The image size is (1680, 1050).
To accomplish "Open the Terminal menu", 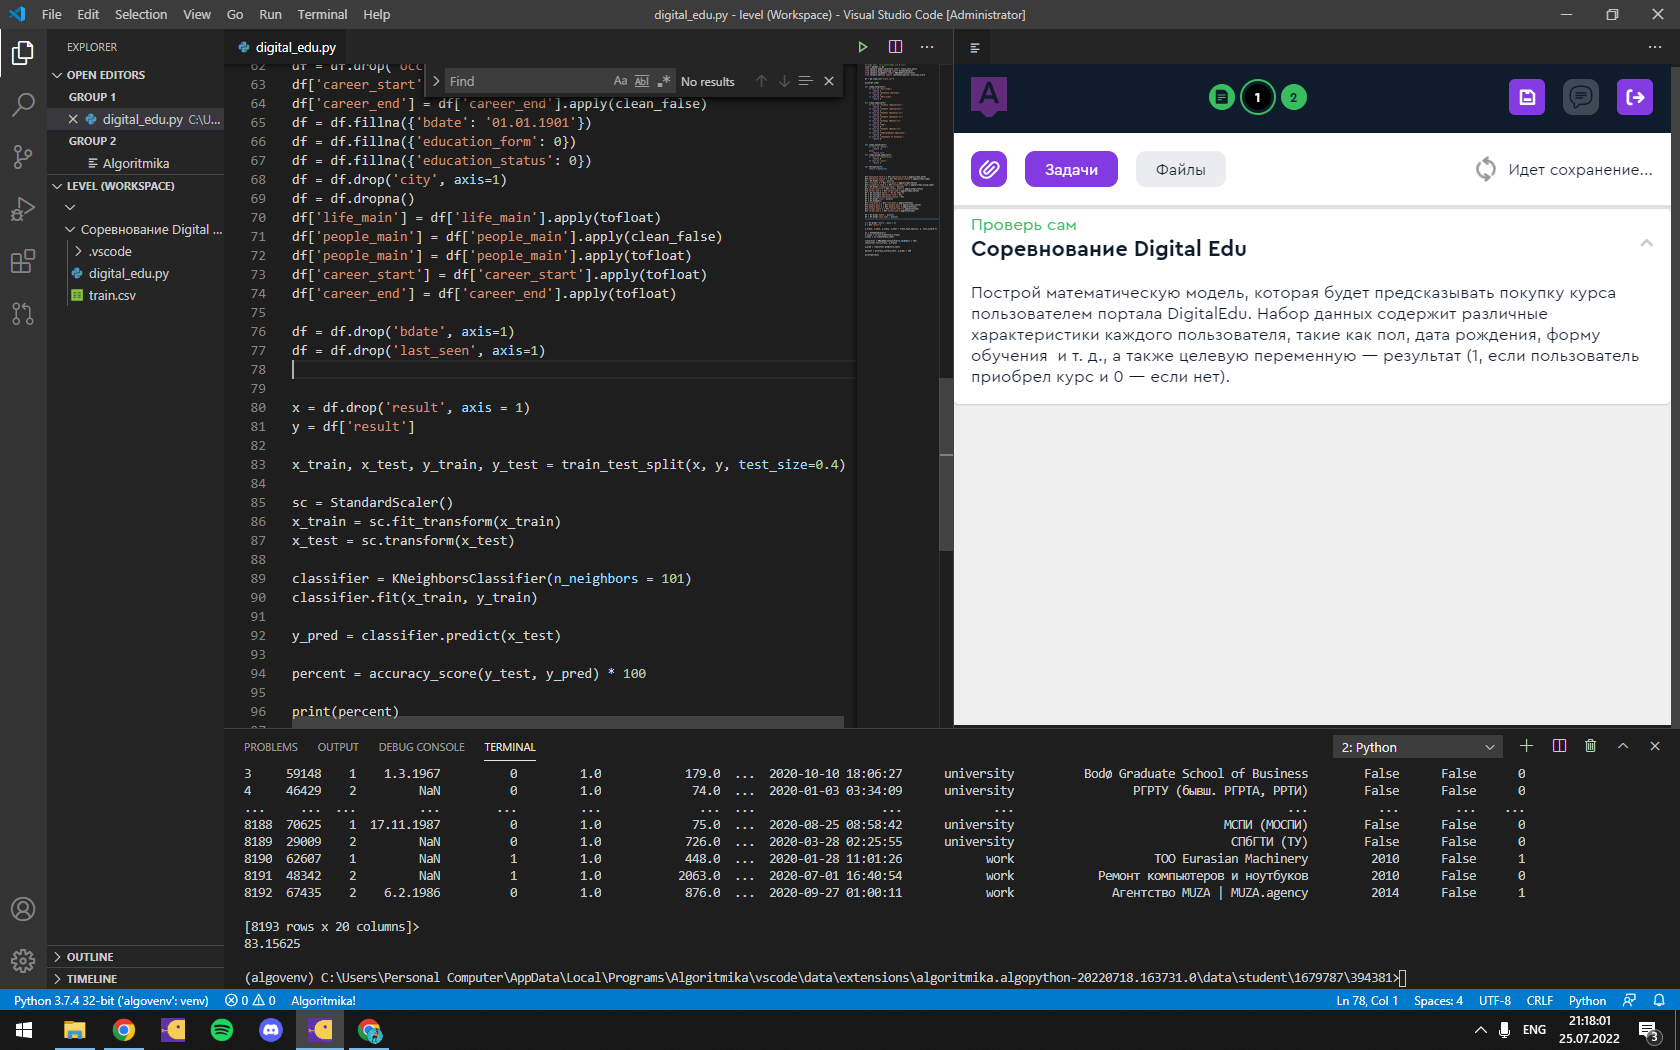I will tap(321, 14).
